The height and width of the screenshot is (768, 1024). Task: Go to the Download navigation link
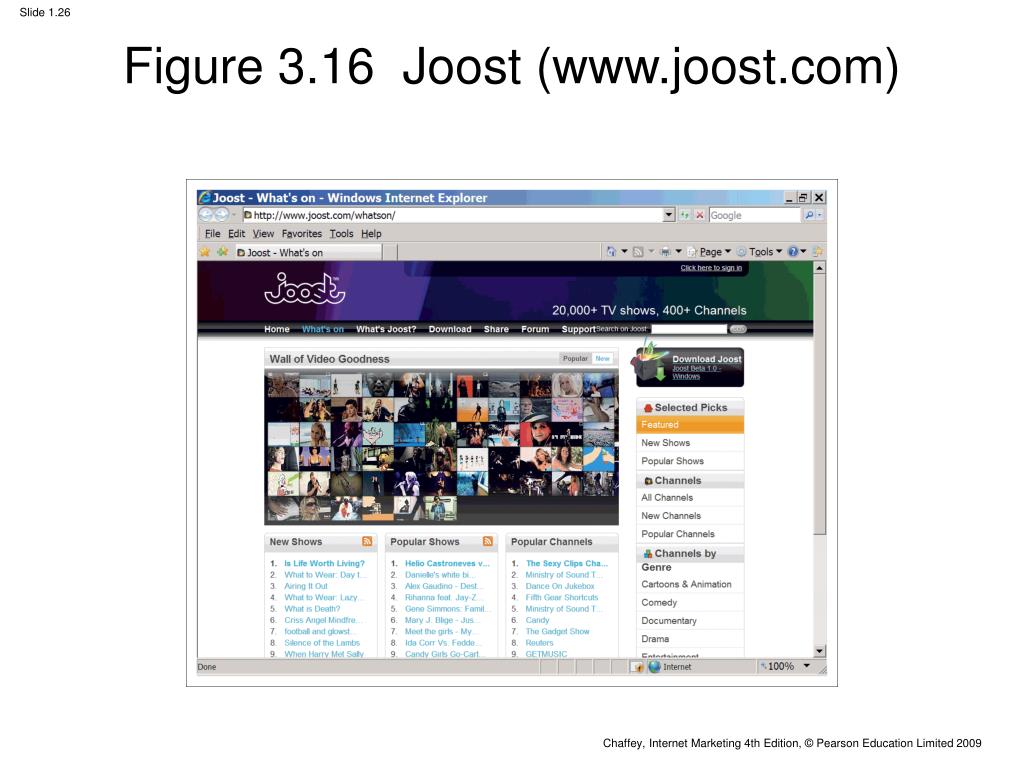point(450,329)
